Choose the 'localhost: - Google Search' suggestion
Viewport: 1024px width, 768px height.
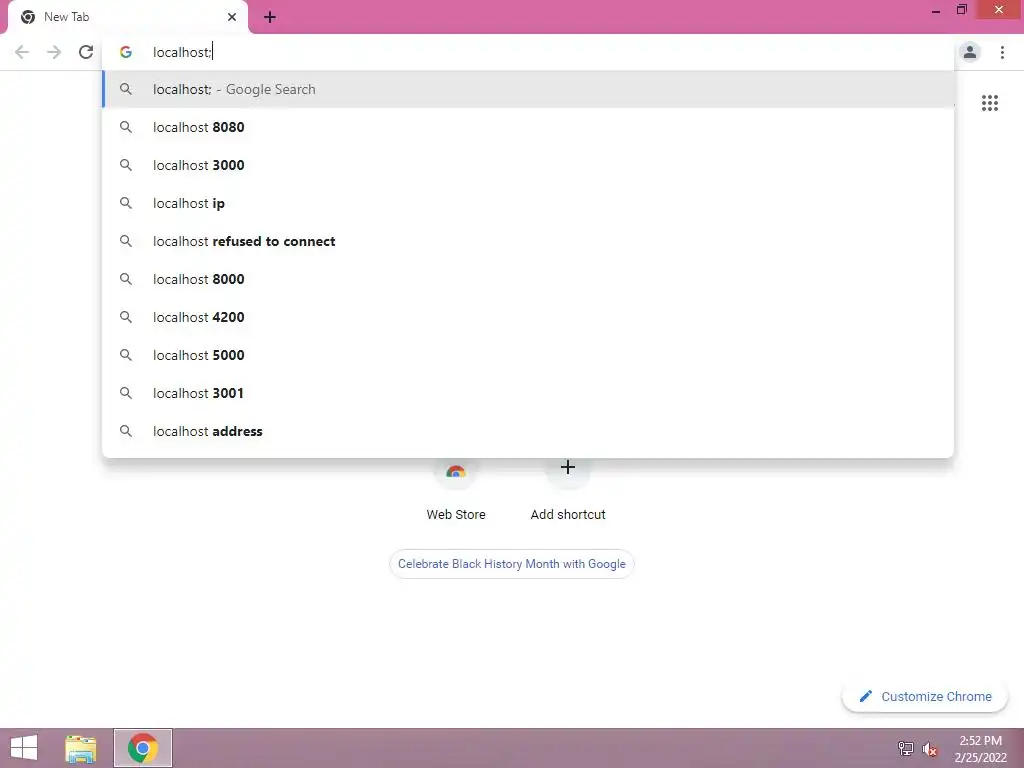528,89
